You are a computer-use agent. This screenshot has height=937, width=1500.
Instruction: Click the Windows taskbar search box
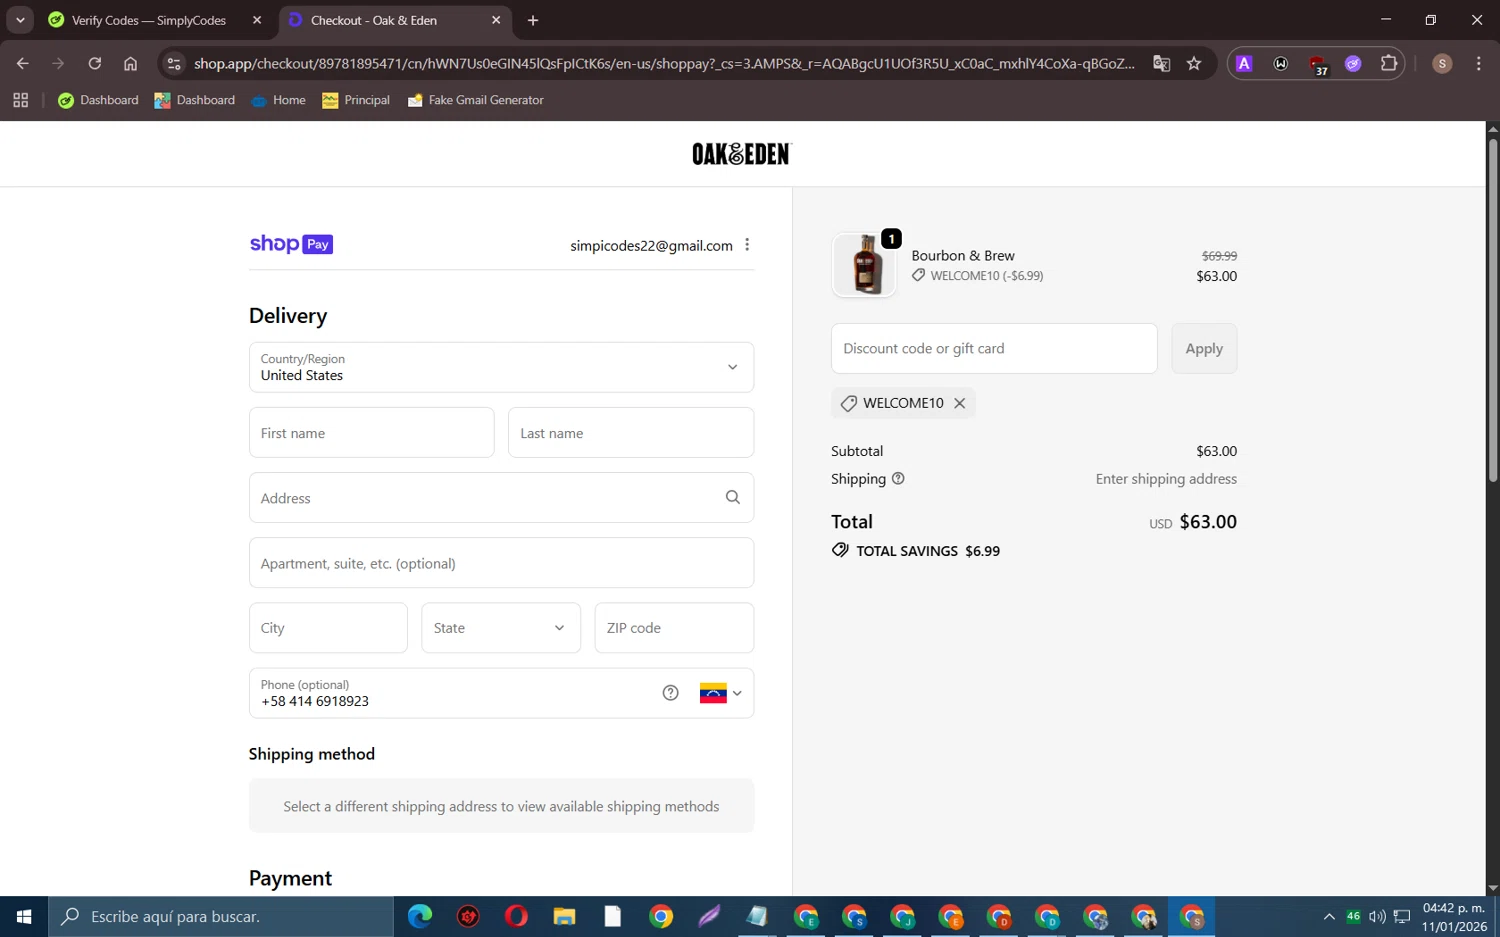pyautogui.click(x=221, y=916)
